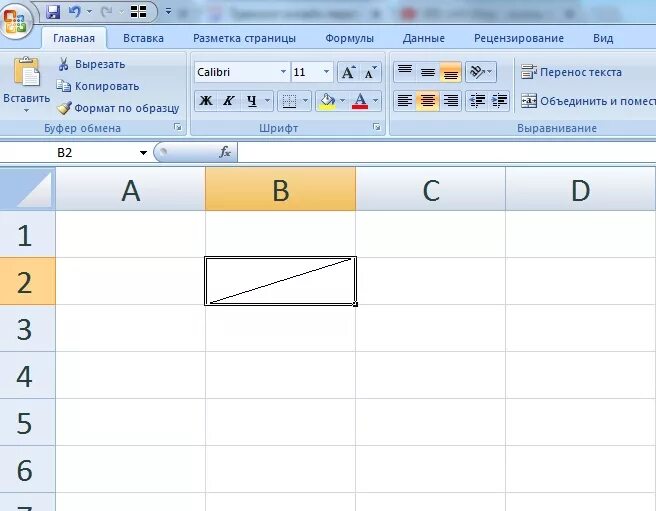The height and width of the screenshot is (511, 656).
Task: Click the Вставить paste clipboard icon
Action: click(26, 72)
